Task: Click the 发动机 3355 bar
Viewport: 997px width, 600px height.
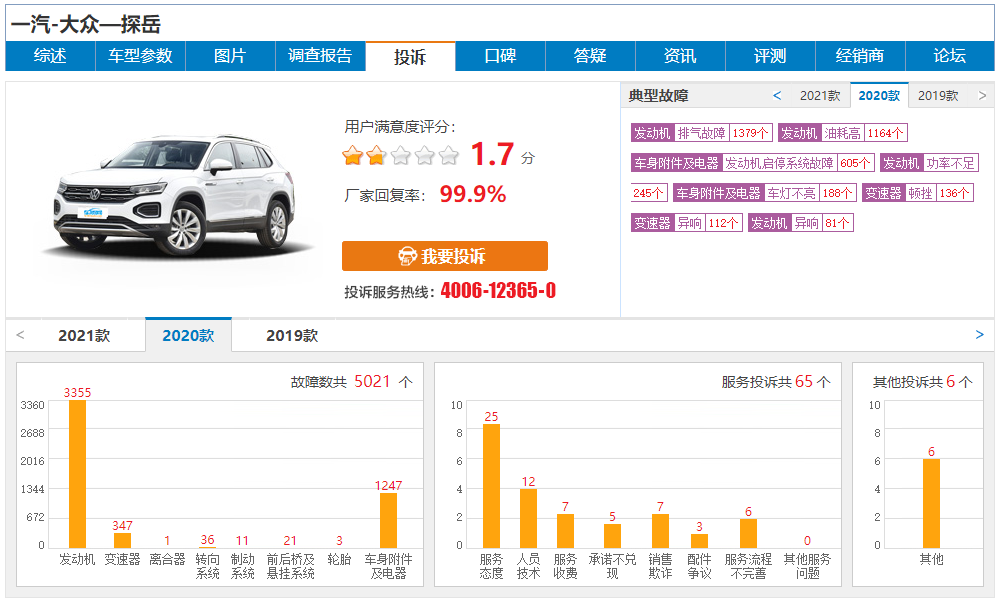Action: 77,474
